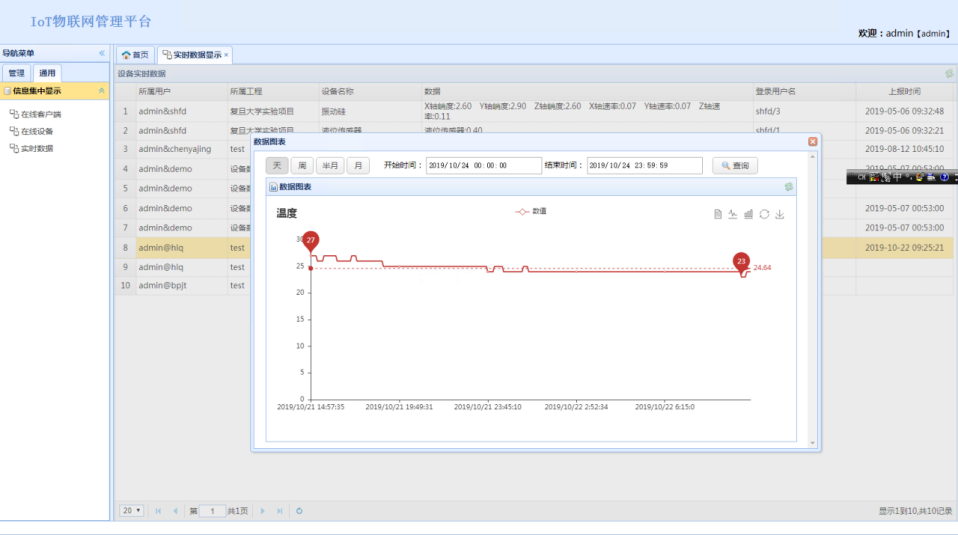Download chart as image icon
Image resolution: width=958 pixels, height=535 pixels.
tap(780, 214)
